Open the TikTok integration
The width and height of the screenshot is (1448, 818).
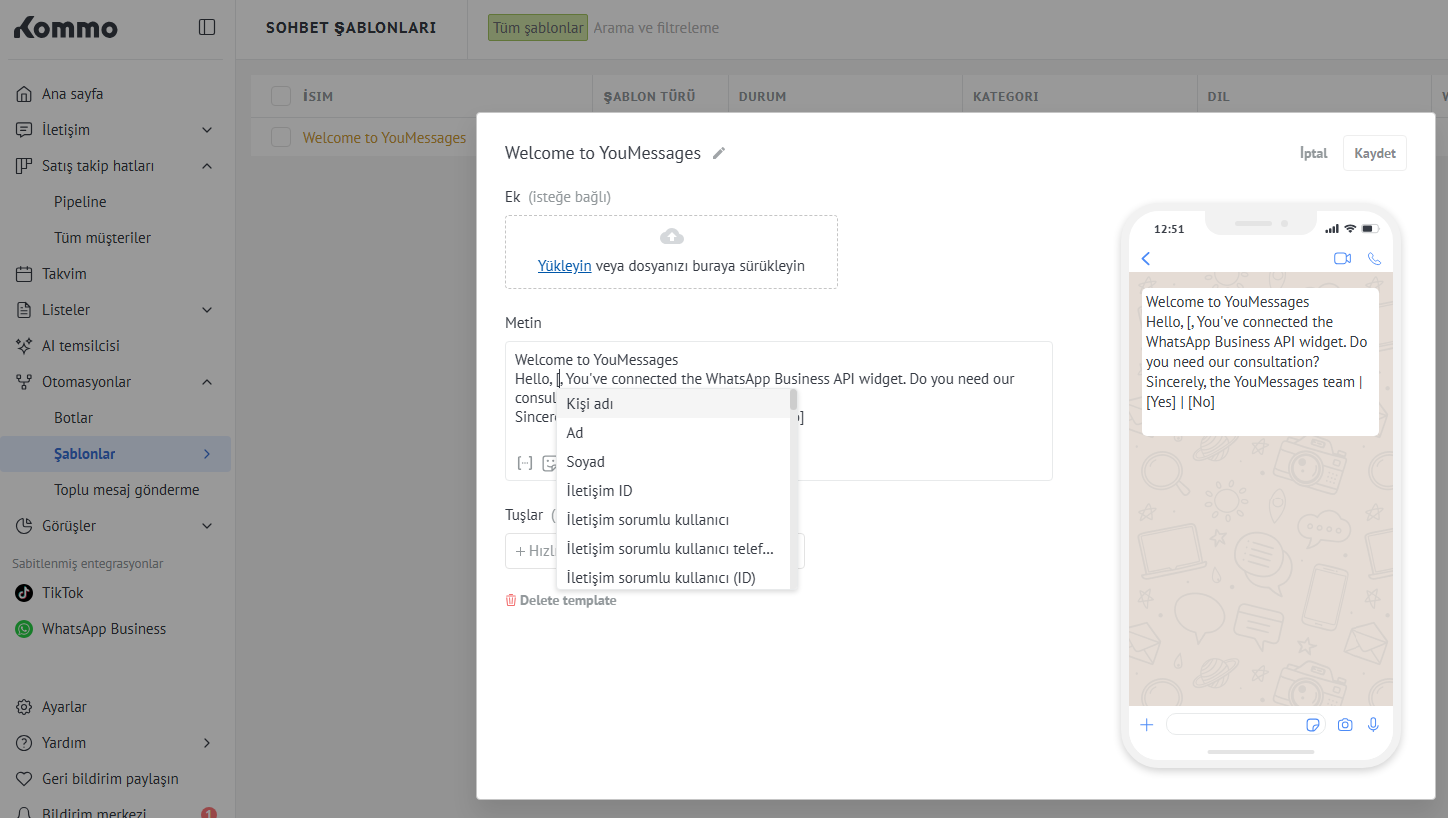click(x=62, y=593)
